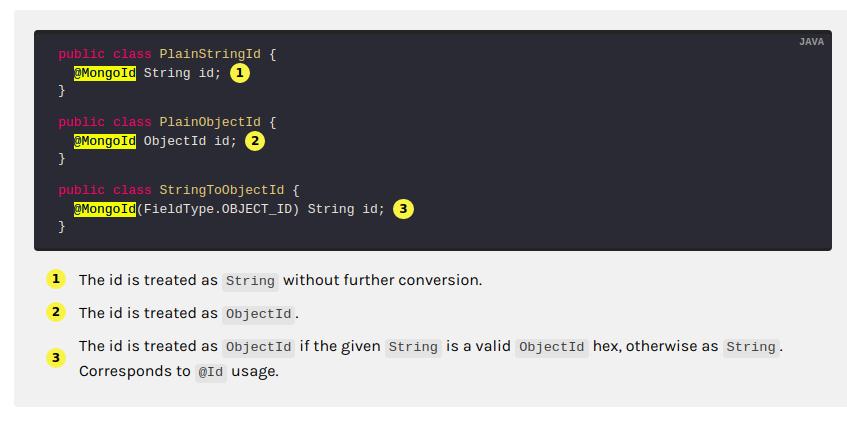The width and height of the screenshot is (847, 423).
Task: Click callout marker 2 beside the ObjectId explanation
Action: pyautogui.click(x=56, y=312)
